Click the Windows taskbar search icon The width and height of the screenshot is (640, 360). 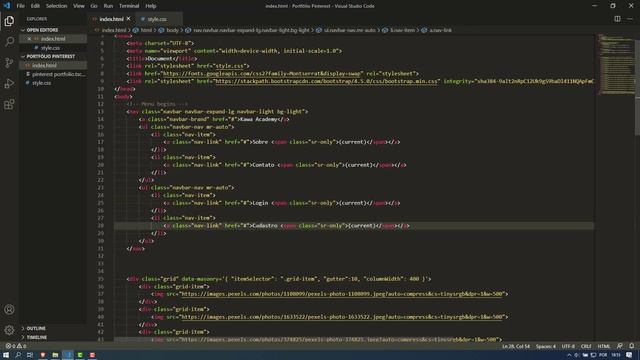(x=18, y=355)
